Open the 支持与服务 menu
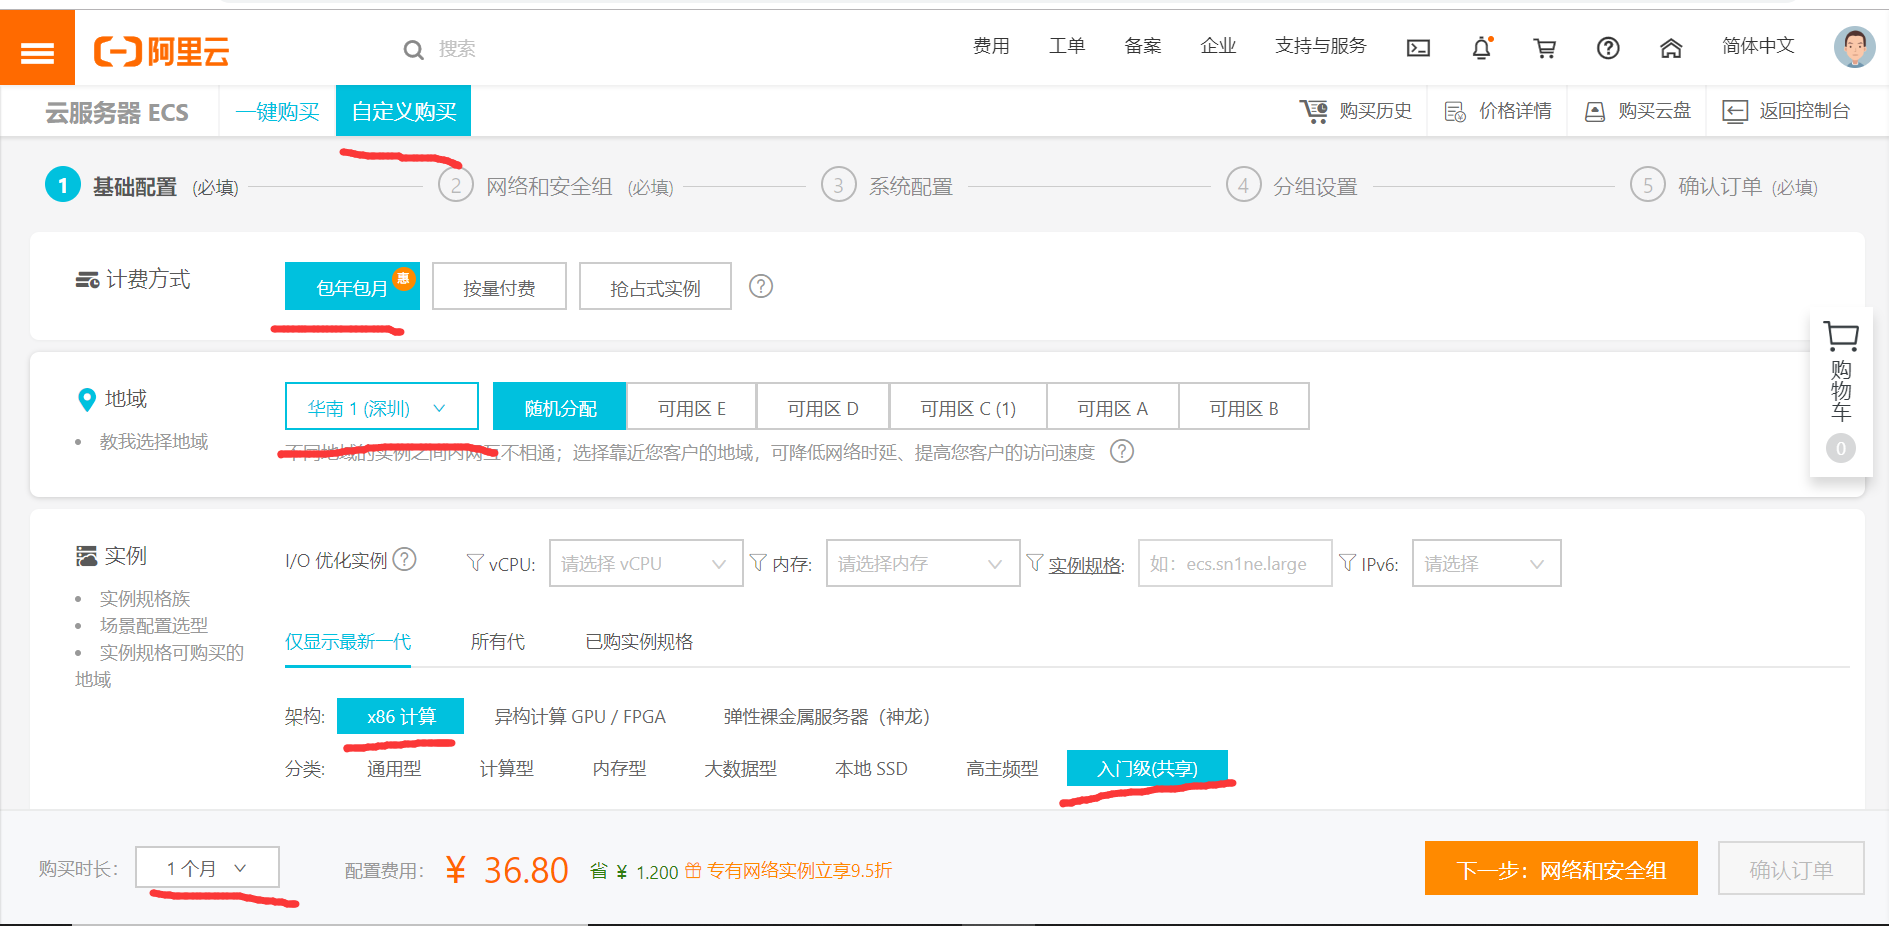The width and height of the screenshot is (1889, 926). 1320,46
